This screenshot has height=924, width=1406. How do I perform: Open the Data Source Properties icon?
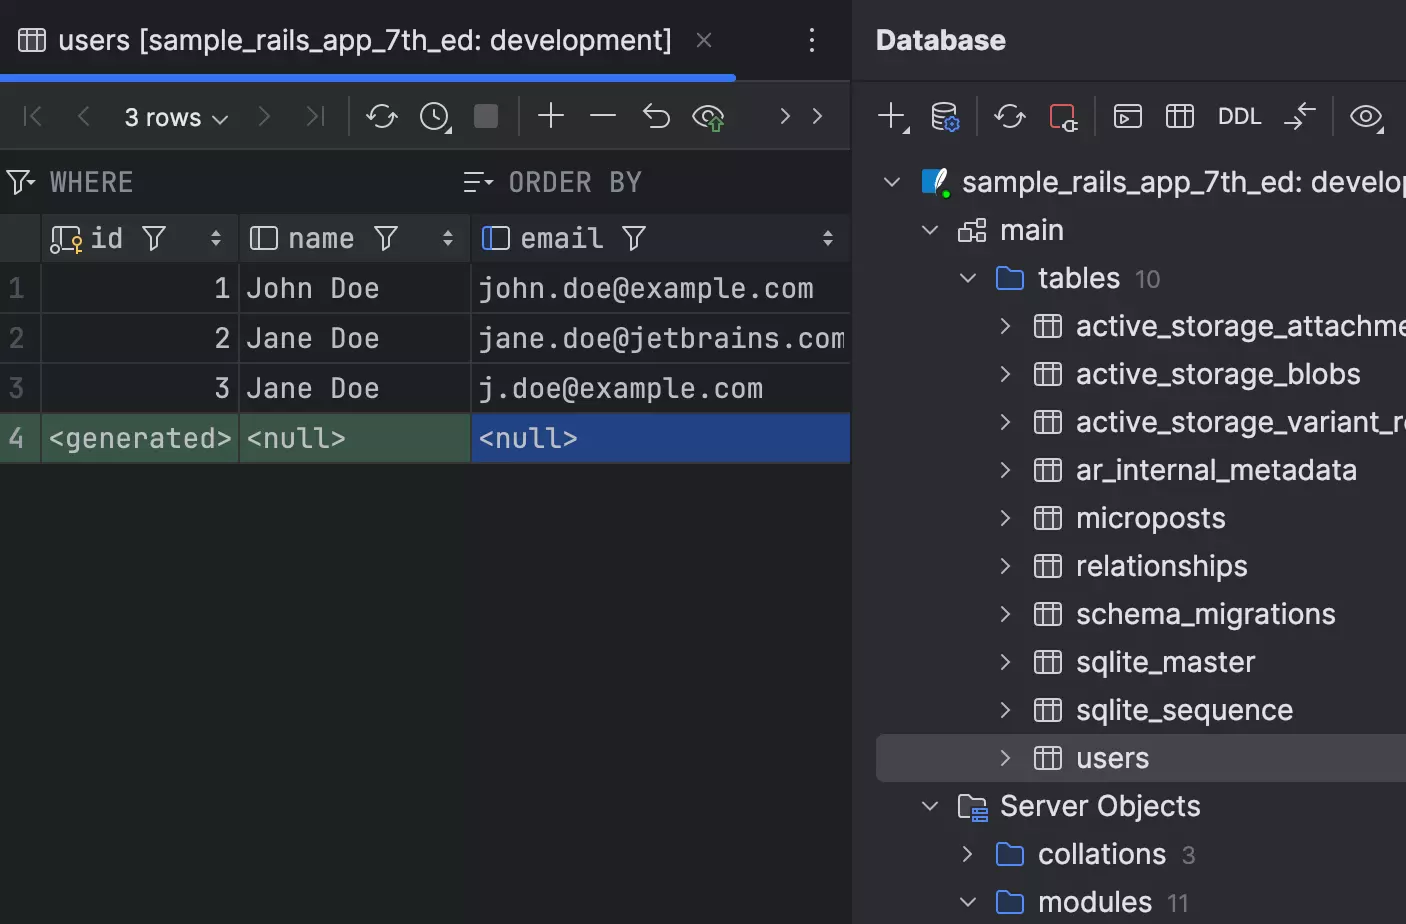tap(945, 116)
